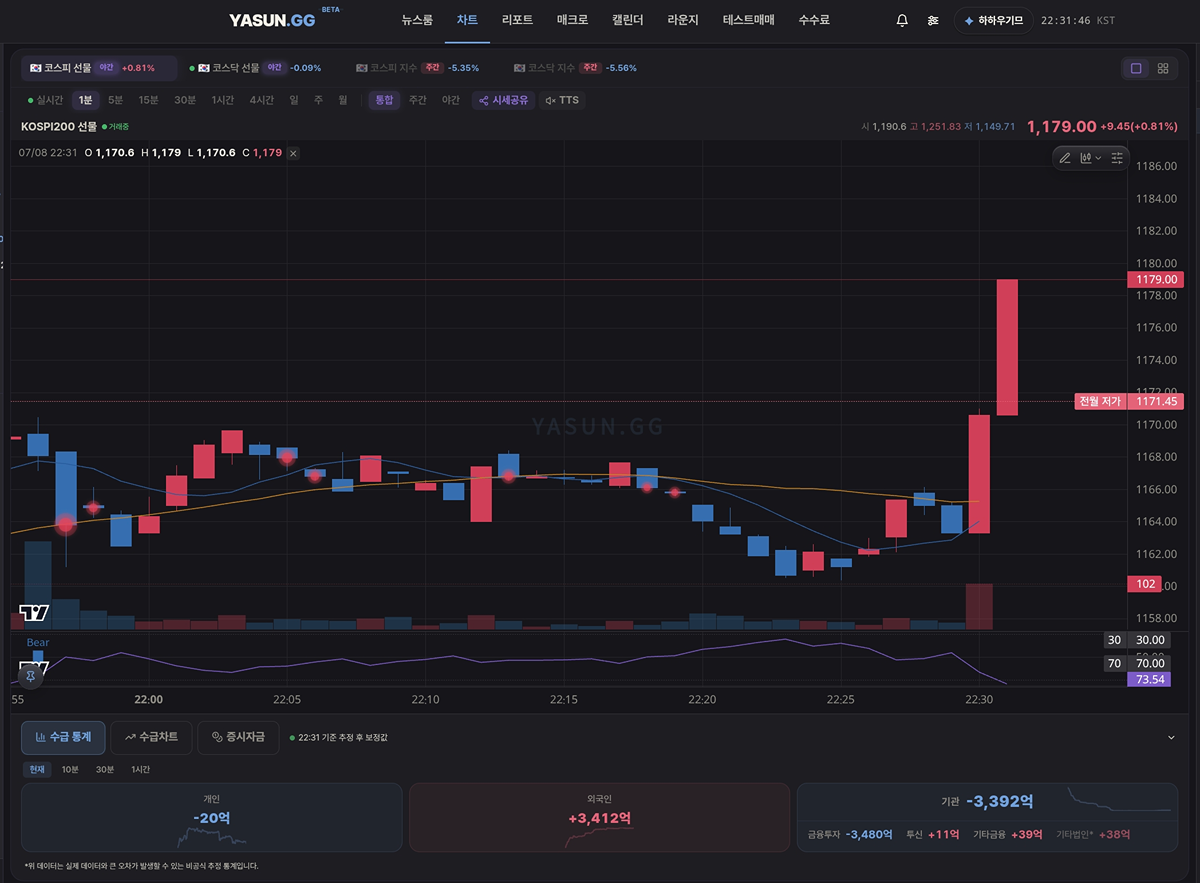This screenshot has height=883, width=1200.
Task: Collapse the 수급 panel with chevron
Action: click(1172, 737)
